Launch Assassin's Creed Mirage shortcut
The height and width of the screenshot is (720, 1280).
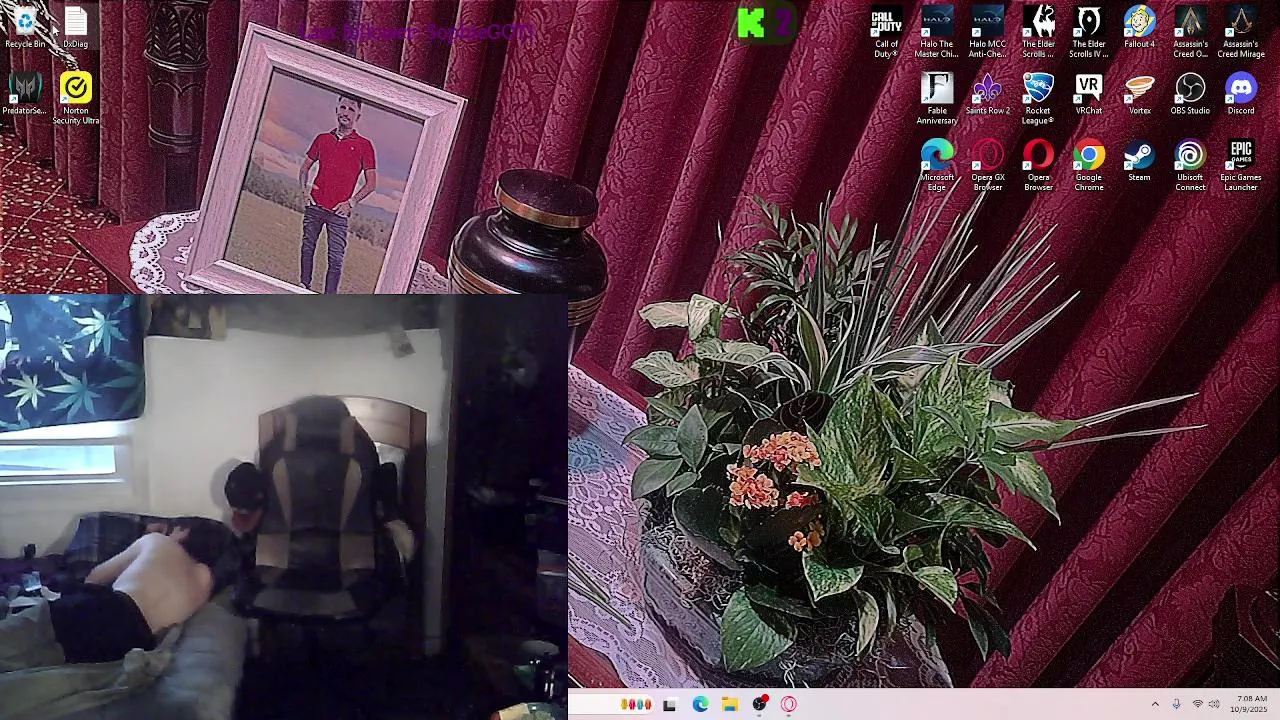(x=1241, y=32)
